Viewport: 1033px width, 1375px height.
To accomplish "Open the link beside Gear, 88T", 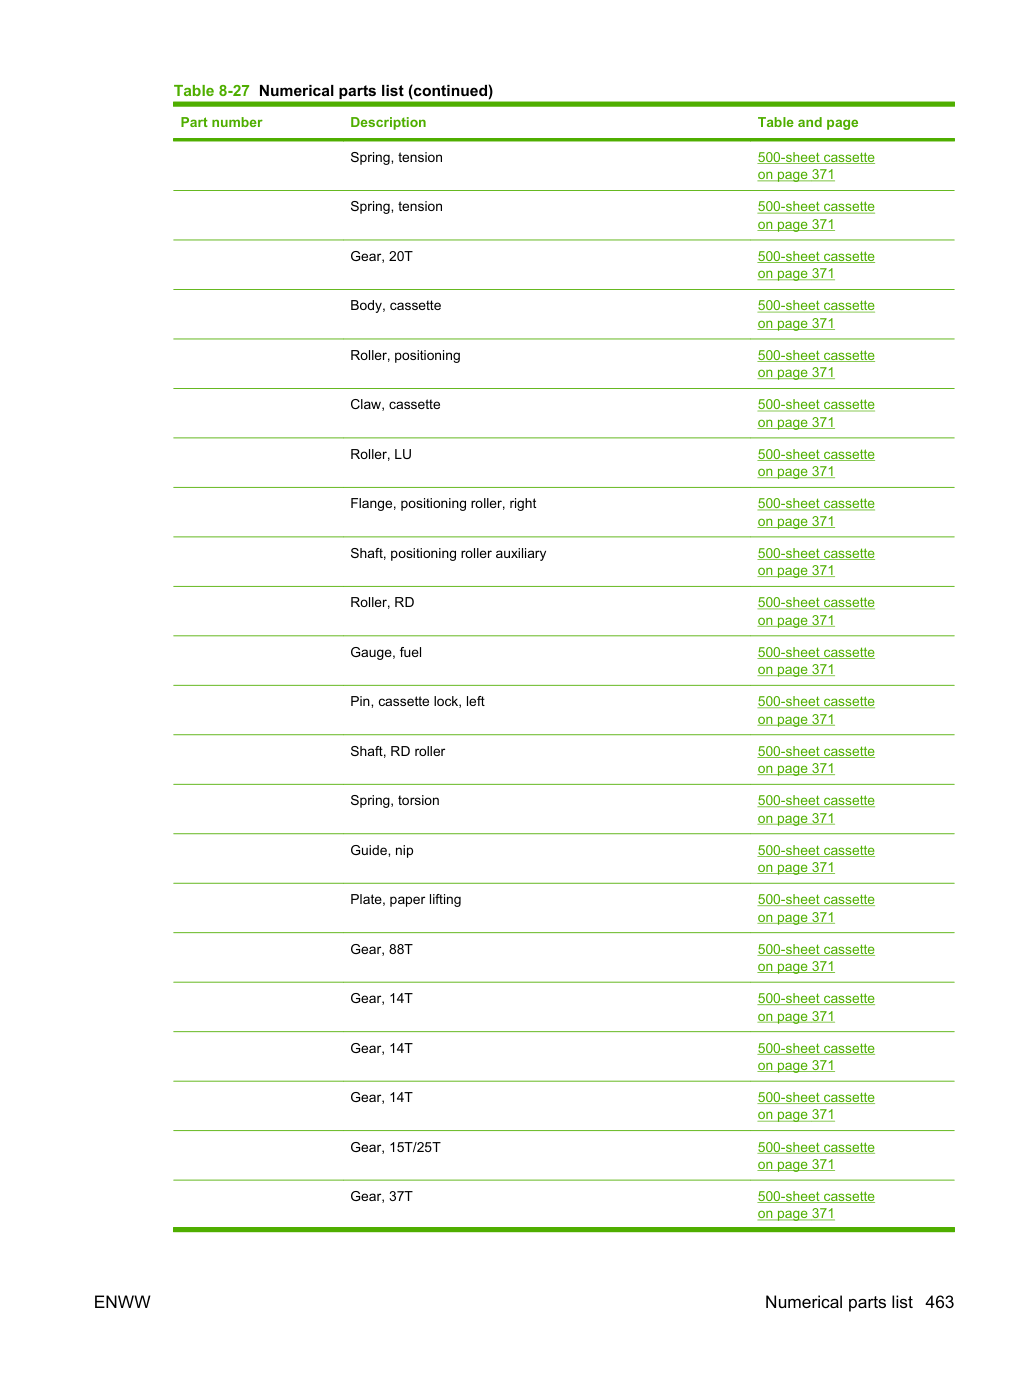I will click(816, 958).
